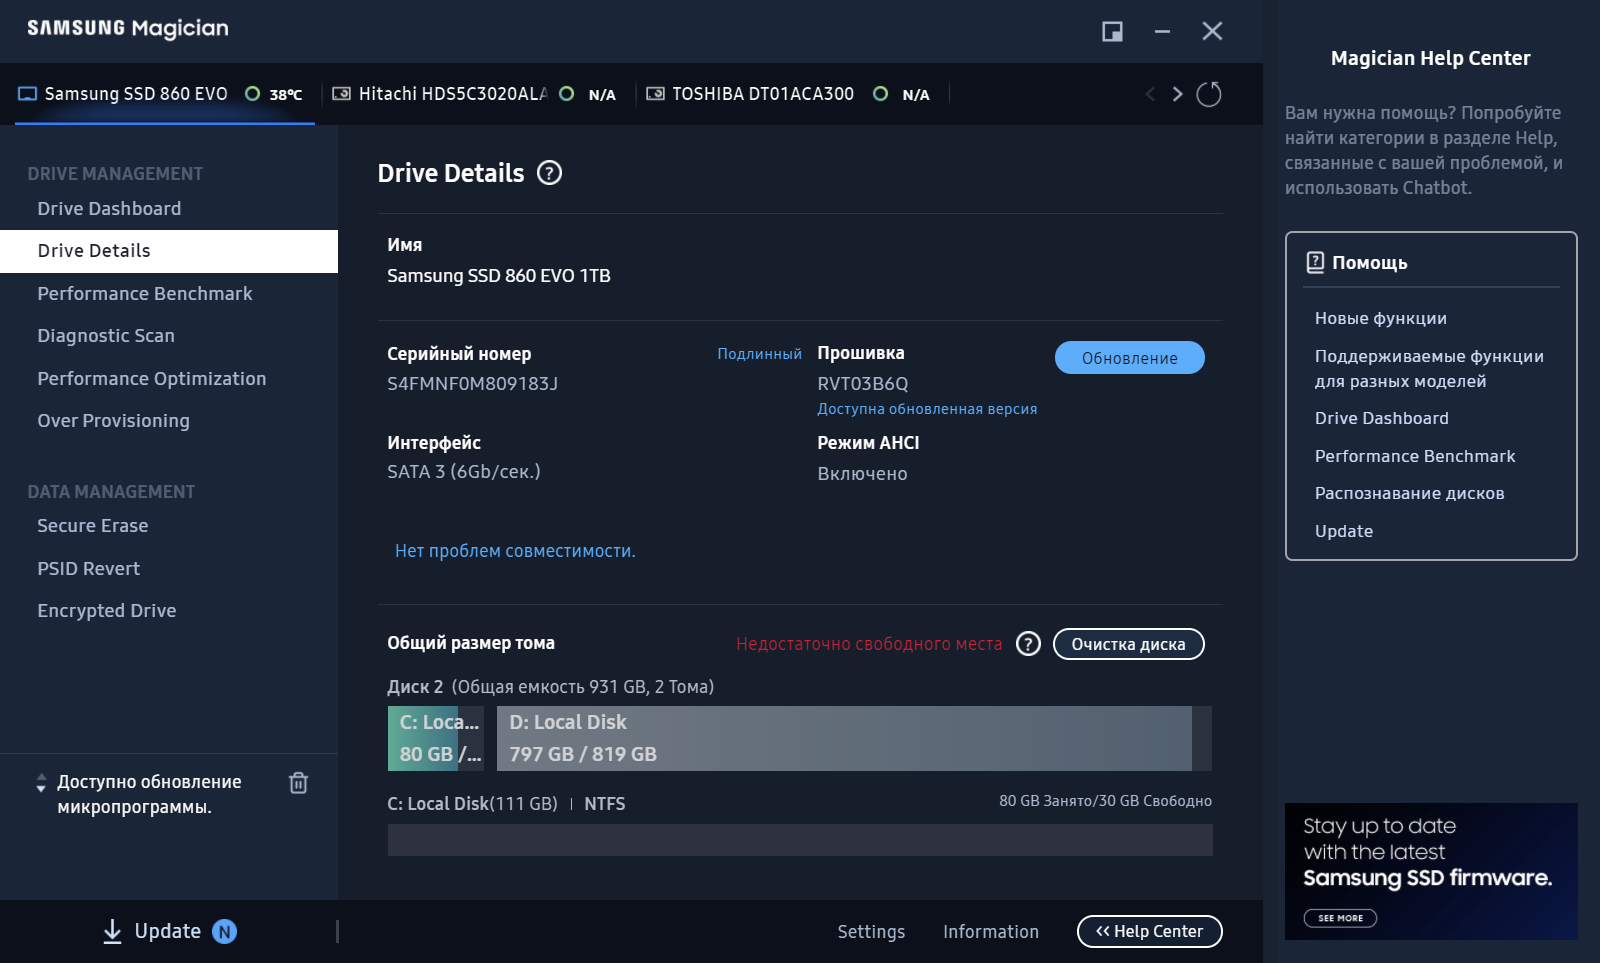Click SEE MORE on firmware banner
The width and height of the screenshot is (1600, 963).
pyautogui.click(x=1340, y=918)
